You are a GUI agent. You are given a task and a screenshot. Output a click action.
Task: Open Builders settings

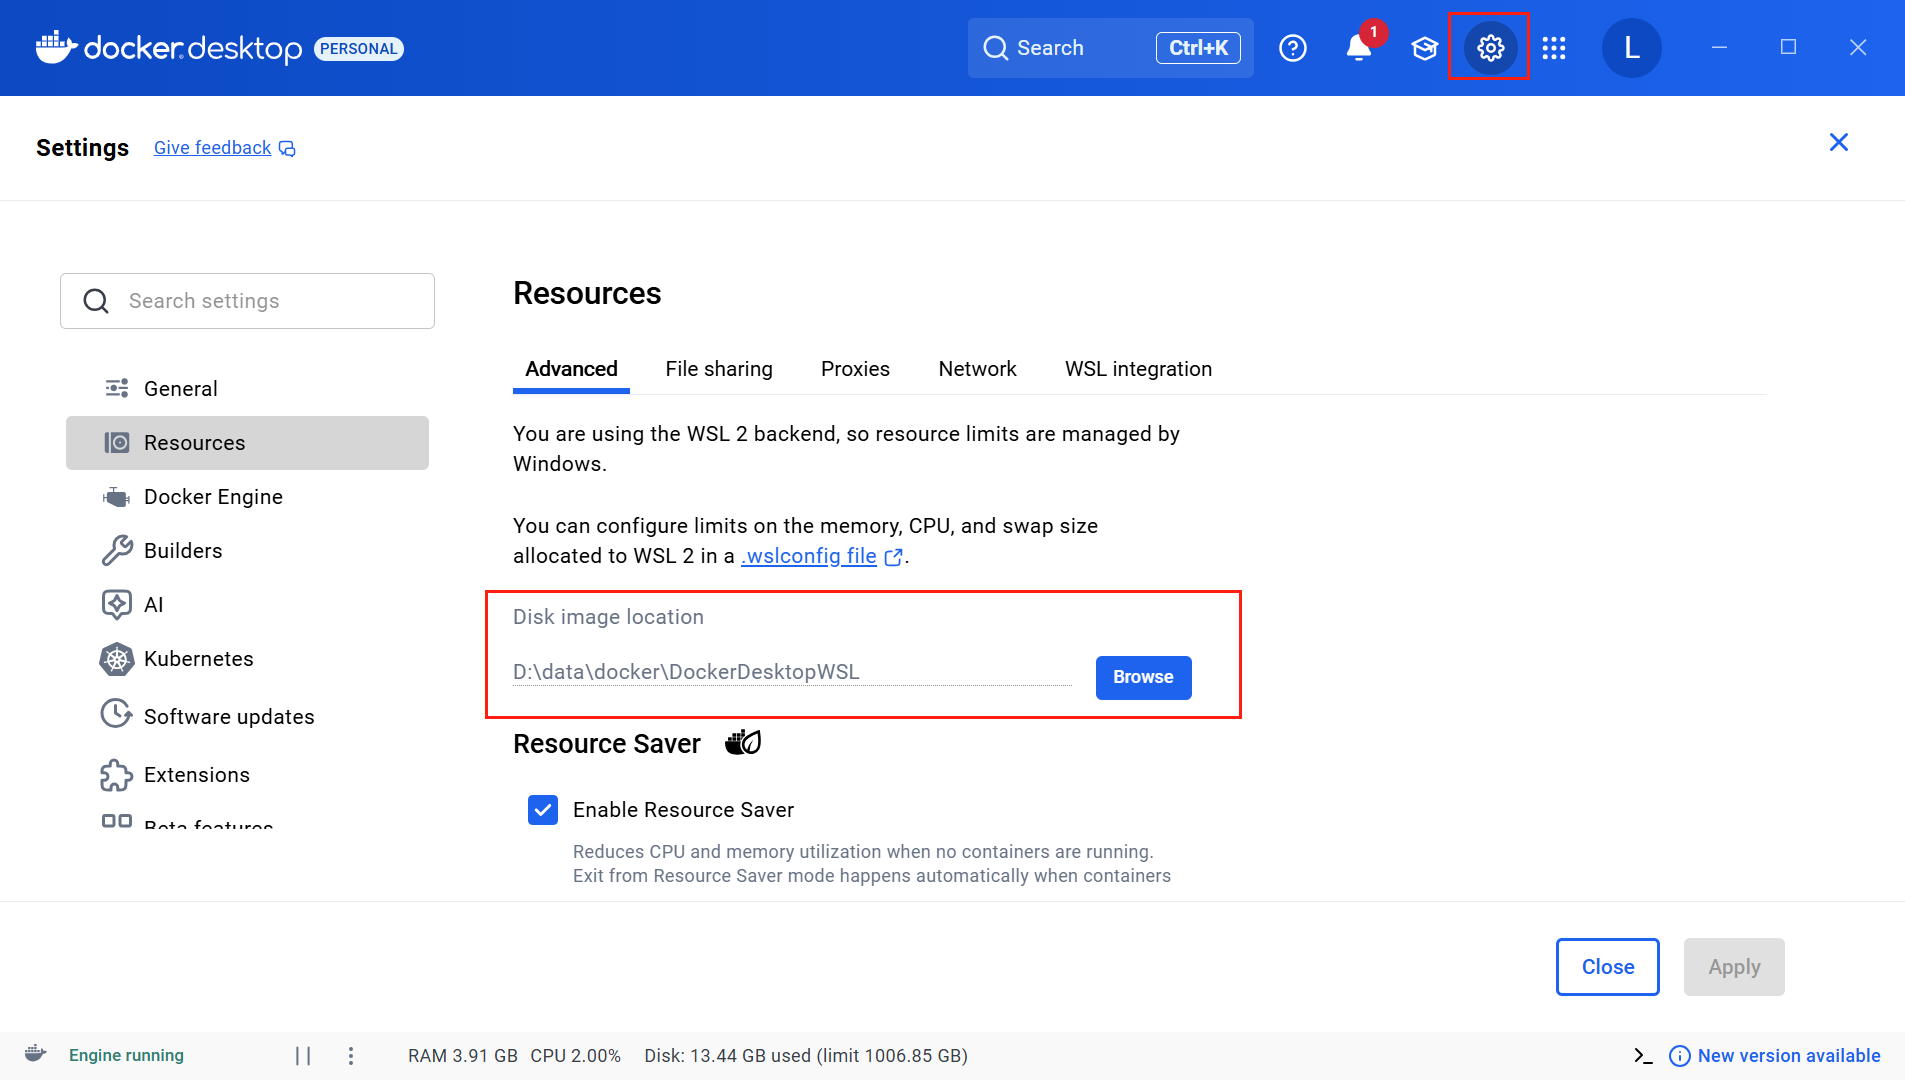pyautogui.click(x=247, y=551)
